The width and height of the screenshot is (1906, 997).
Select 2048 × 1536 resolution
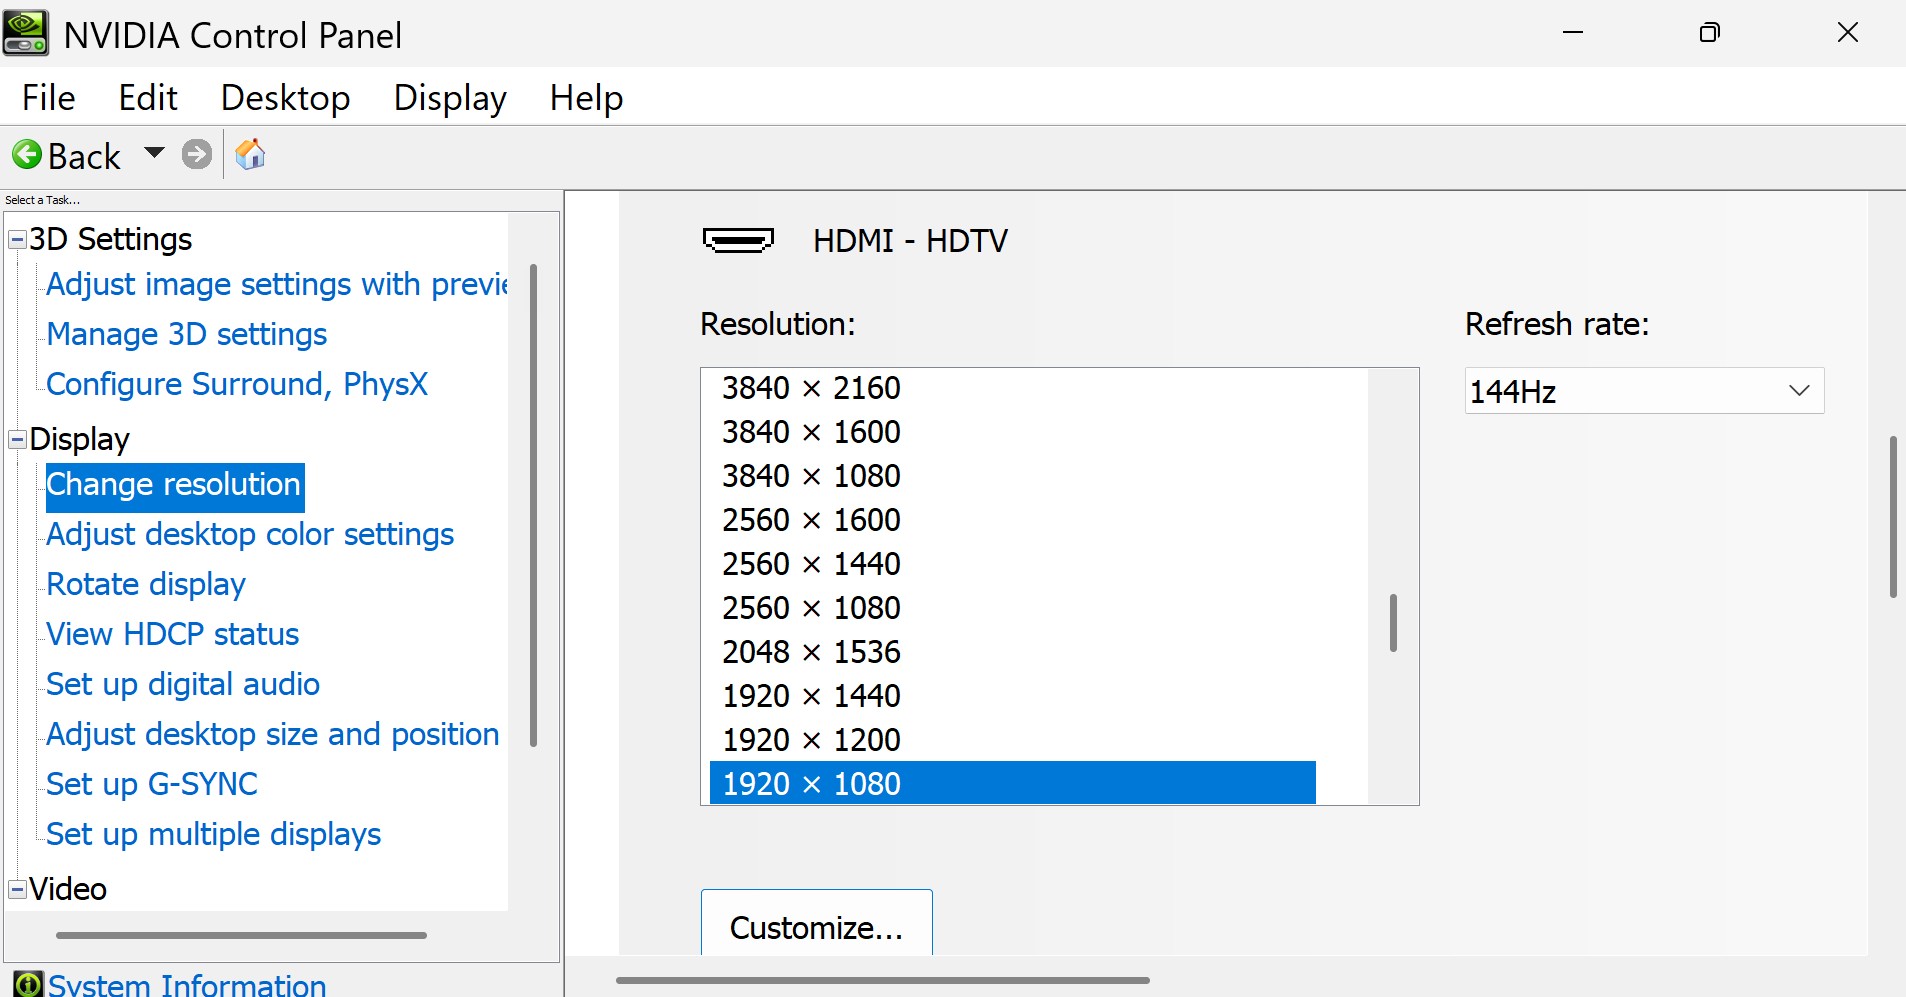[1012, 652]
